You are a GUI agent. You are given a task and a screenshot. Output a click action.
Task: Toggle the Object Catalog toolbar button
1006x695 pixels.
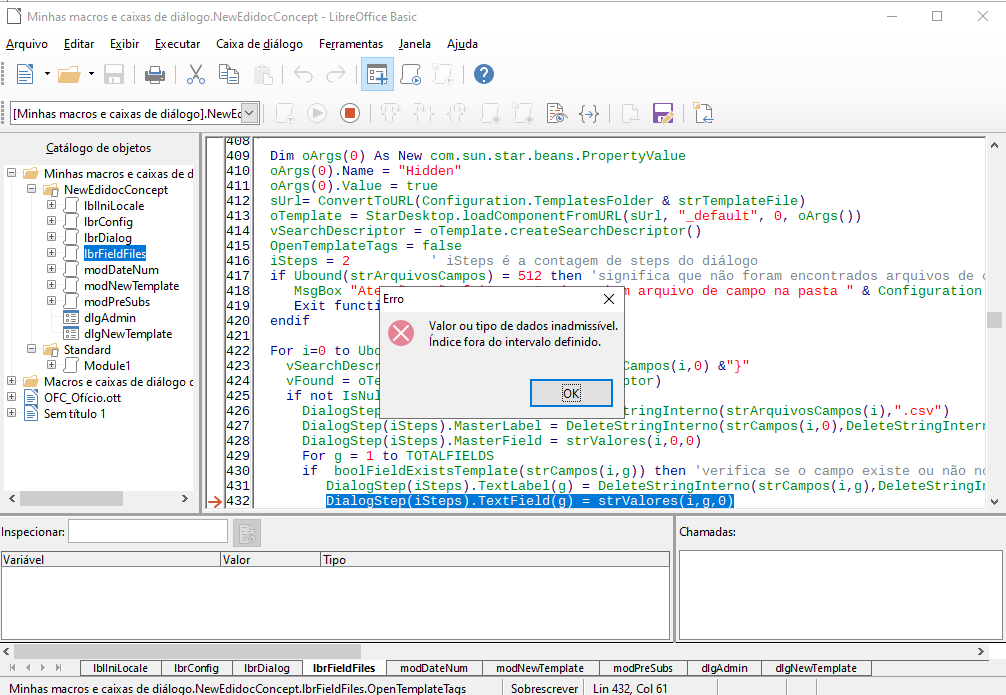377,74
